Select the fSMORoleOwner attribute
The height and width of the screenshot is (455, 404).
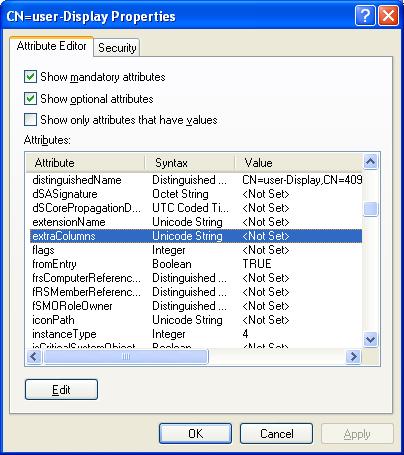196,306
